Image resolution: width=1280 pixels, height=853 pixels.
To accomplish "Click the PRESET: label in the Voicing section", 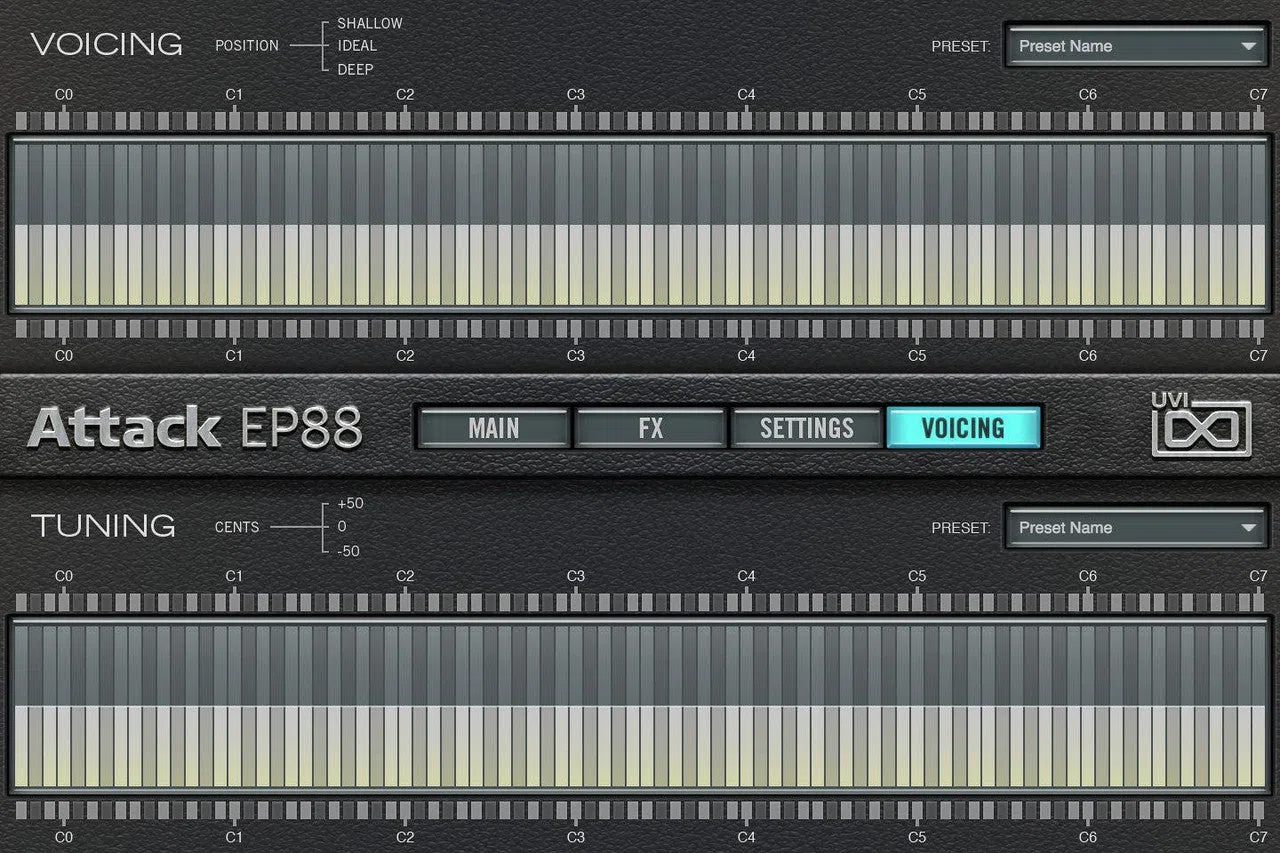I will pos(961,46).
